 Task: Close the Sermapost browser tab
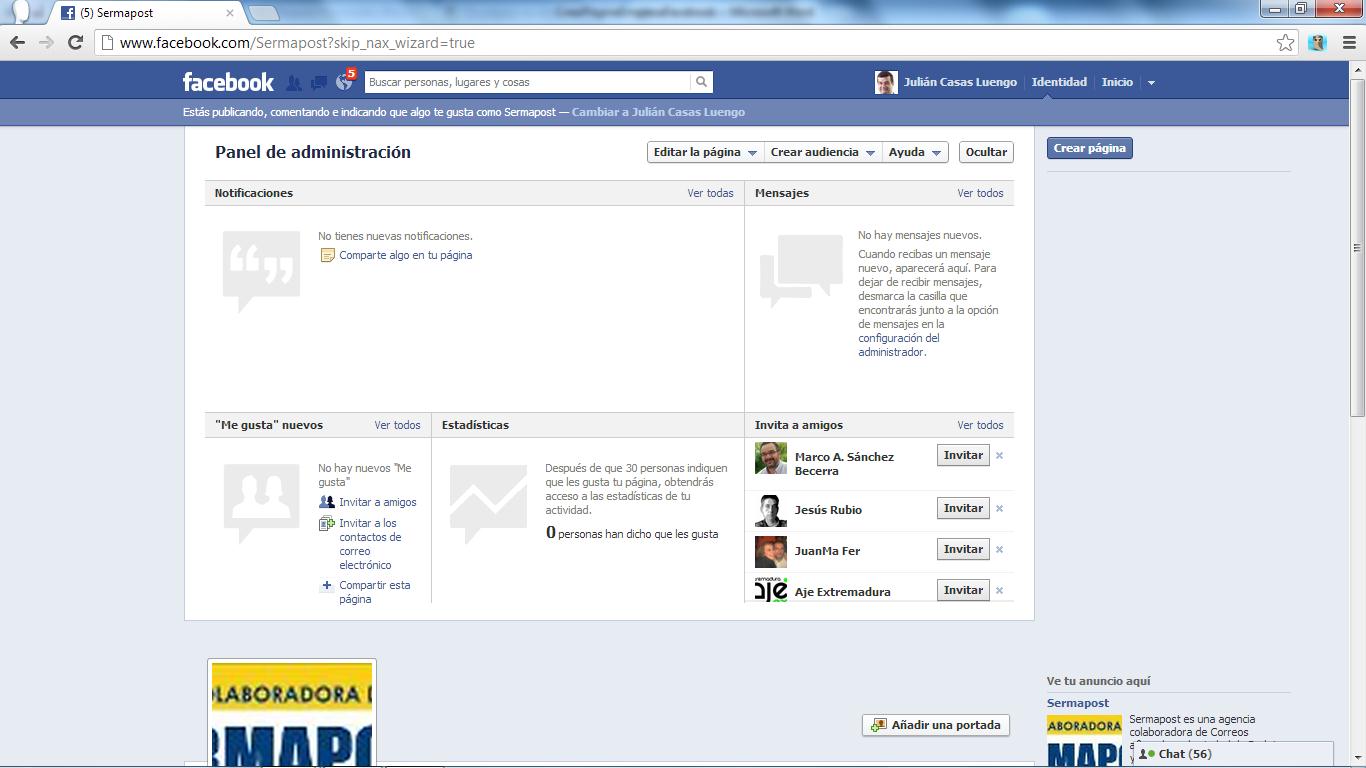click(230, 13)
